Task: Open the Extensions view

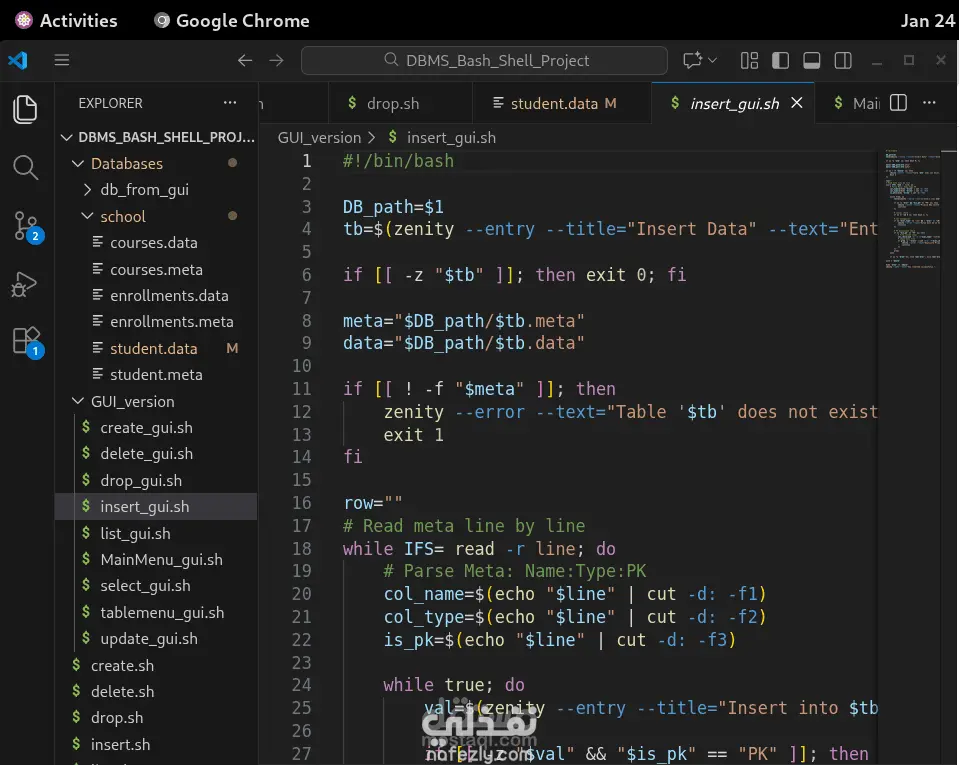Action: click(26, 342)
